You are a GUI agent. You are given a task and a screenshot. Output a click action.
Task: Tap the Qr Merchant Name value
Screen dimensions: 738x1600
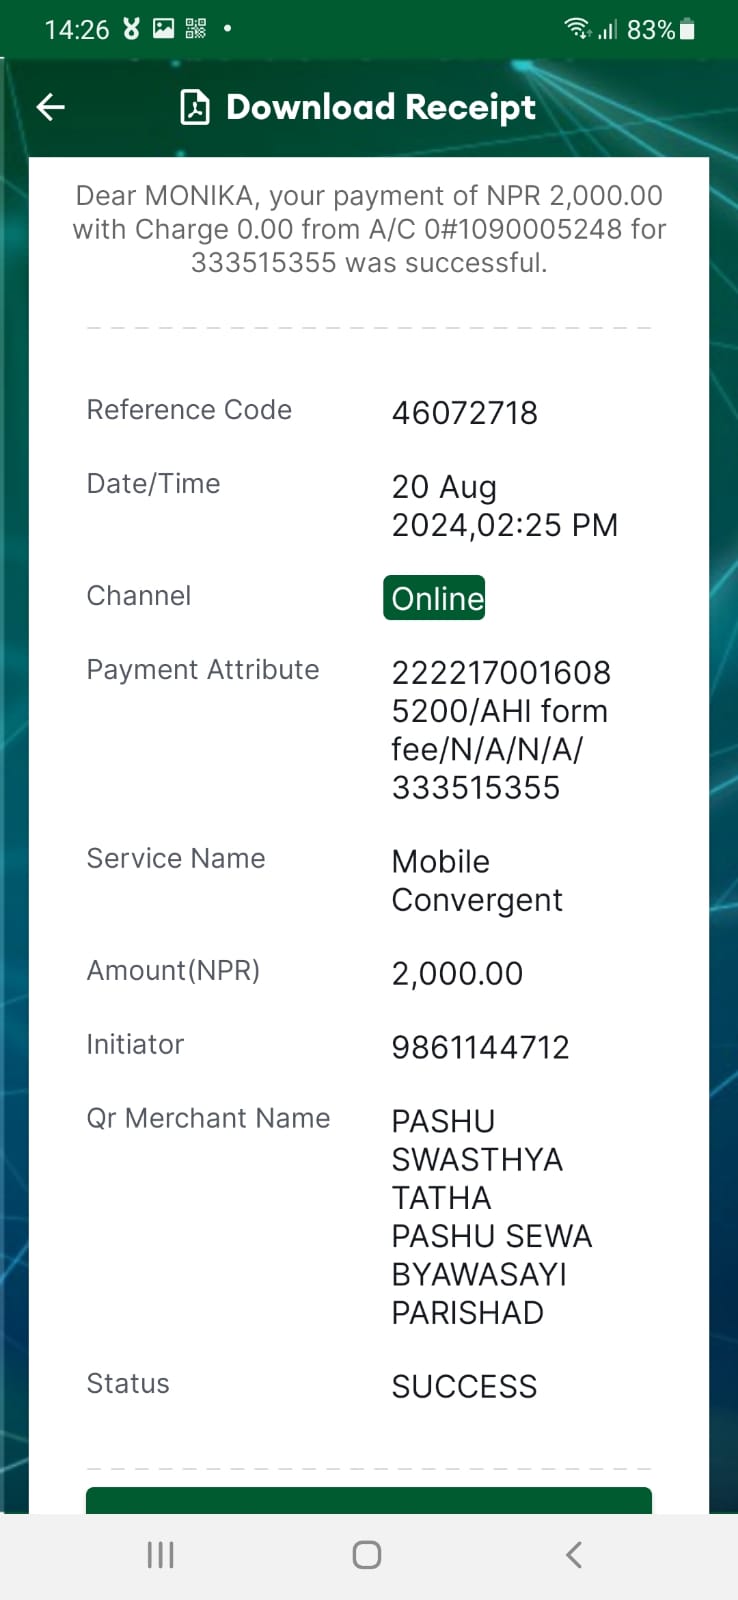point(492,1217)
